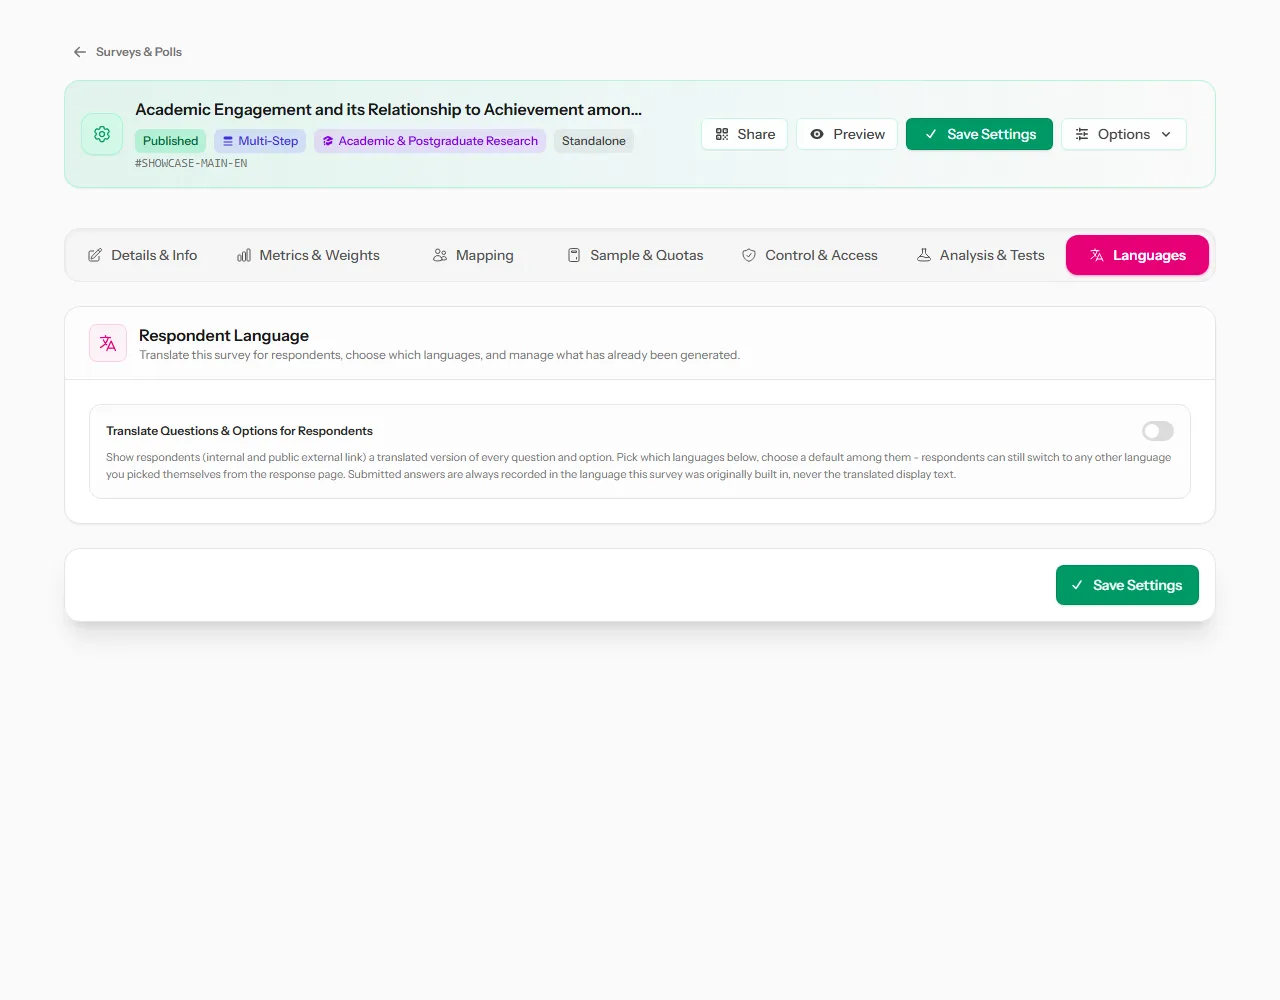Viewport: 1280px width, 1000px height.
Task: Switch to the Analysis & Tests tab
Action: point(980,255)
